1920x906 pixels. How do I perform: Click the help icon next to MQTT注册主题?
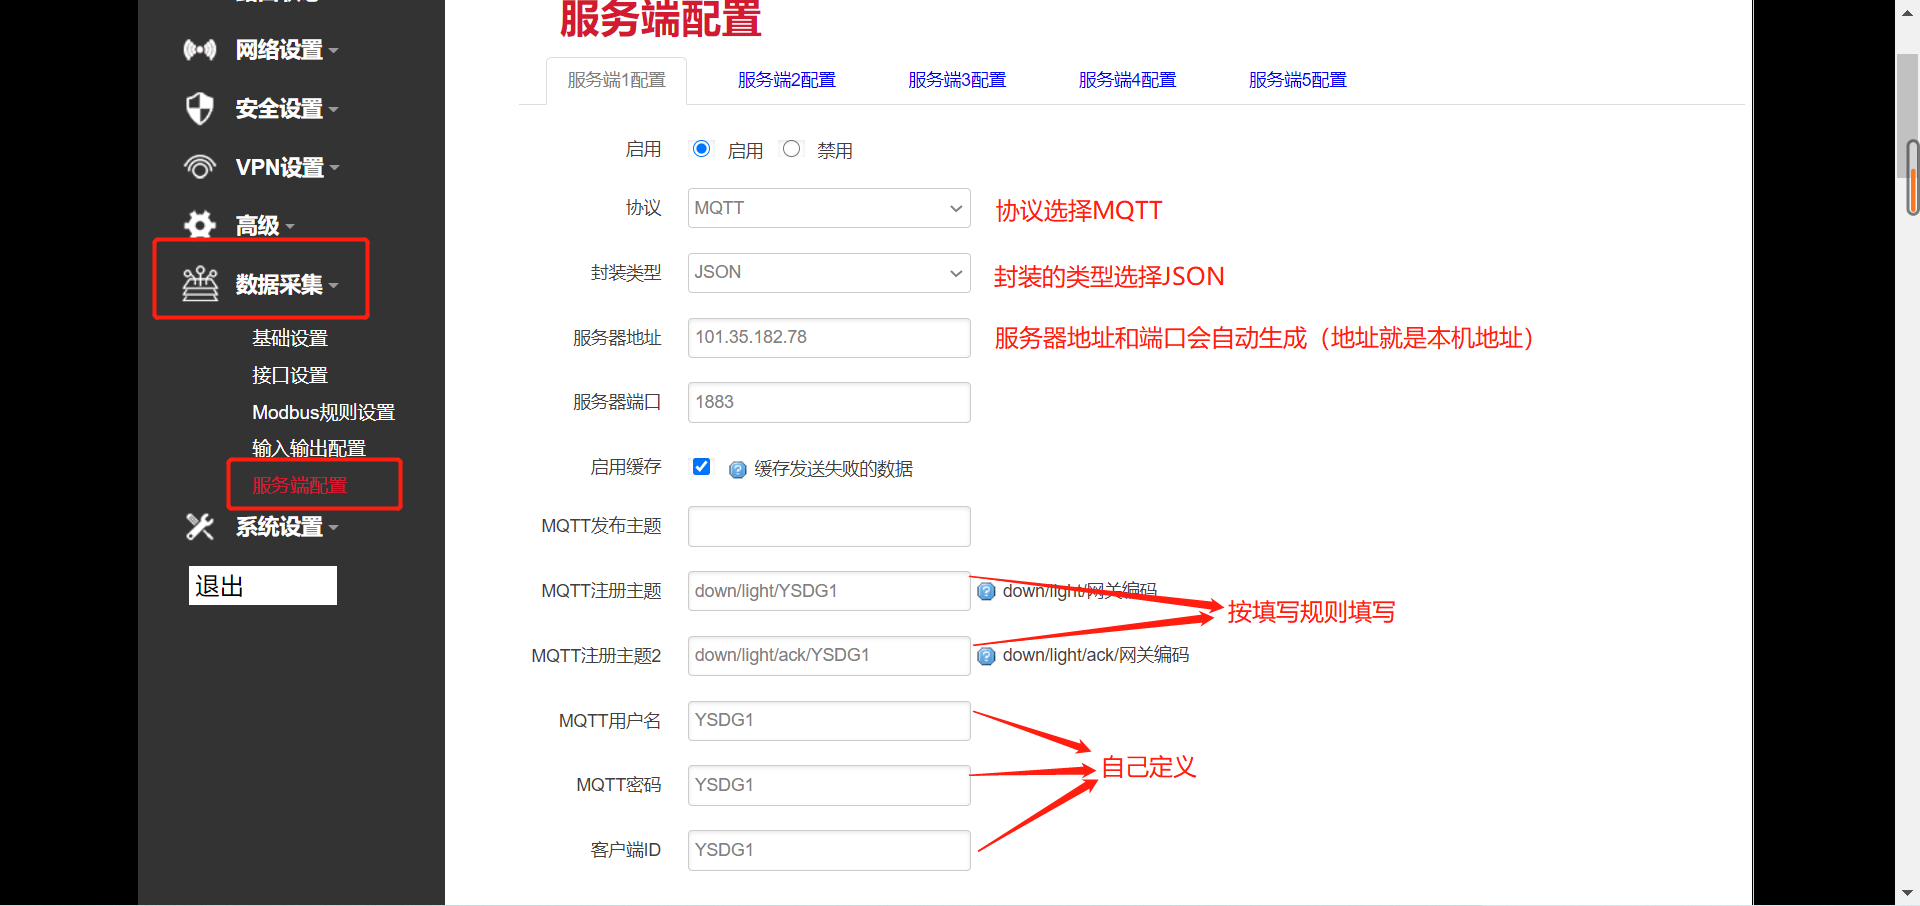[x=986, y=591]
